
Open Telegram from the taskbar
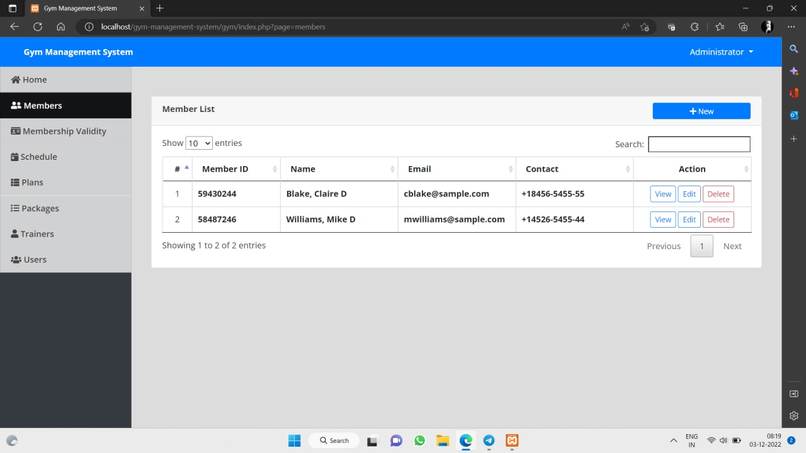click(x=489, y=441)
